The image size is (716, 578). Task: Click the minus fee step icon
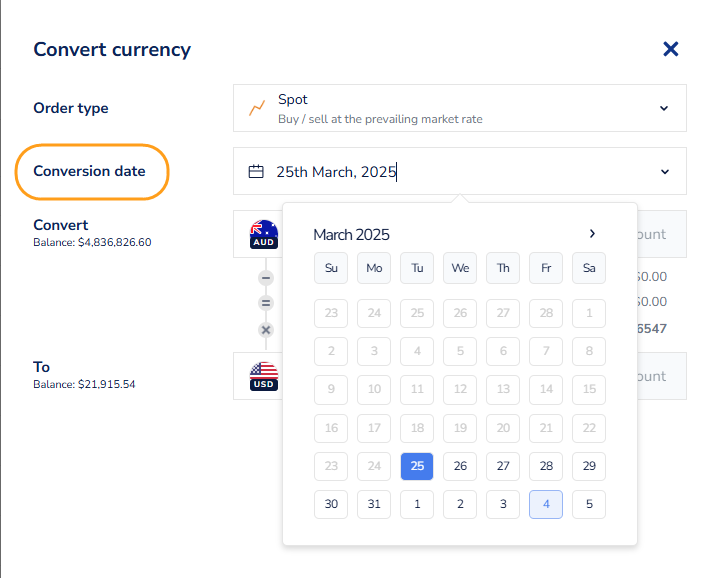pos(266,277)
